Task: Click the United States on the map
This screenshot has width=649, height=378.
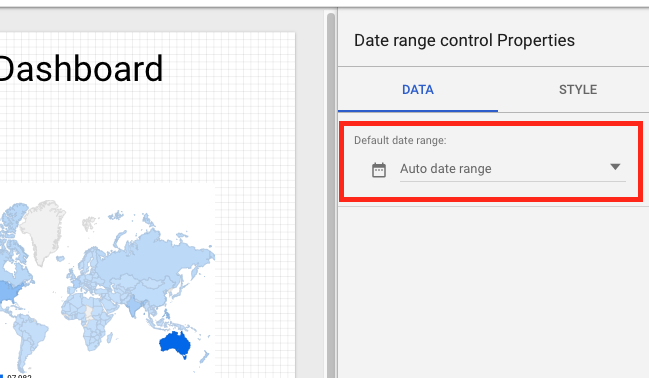Action: point(10,291)
